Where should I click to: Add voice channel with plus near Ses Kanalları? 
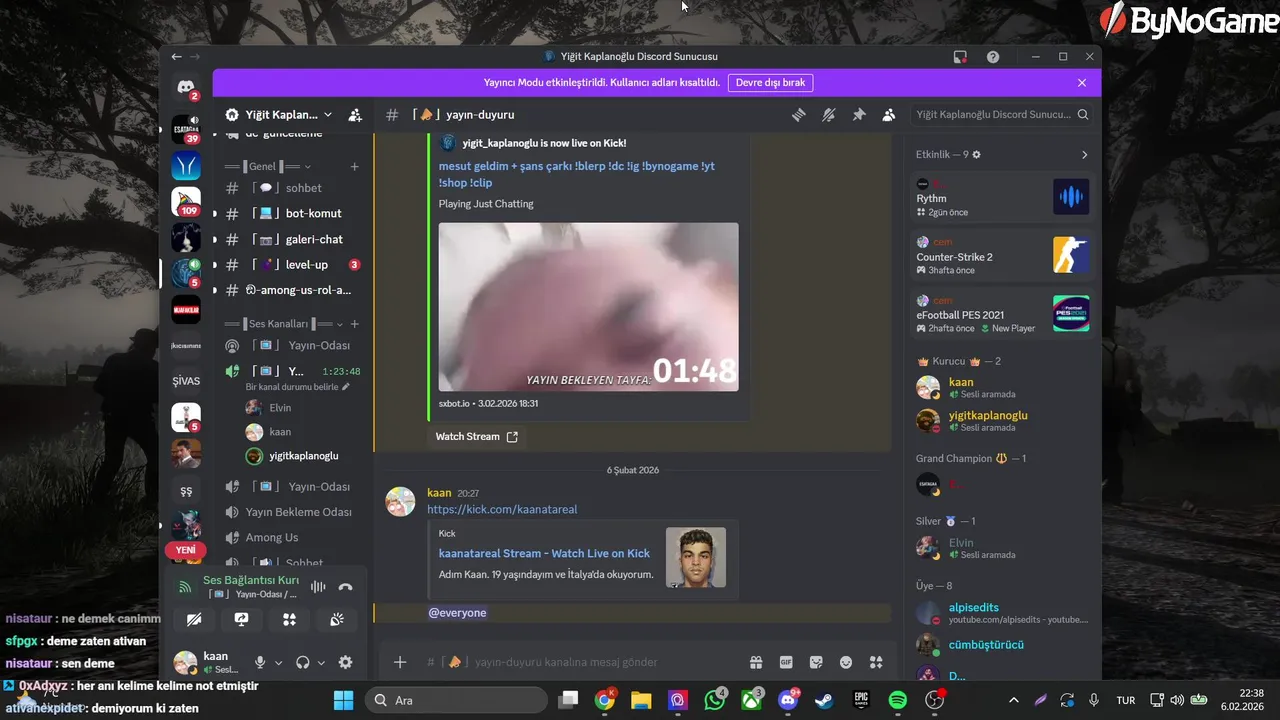pos(354,324)
